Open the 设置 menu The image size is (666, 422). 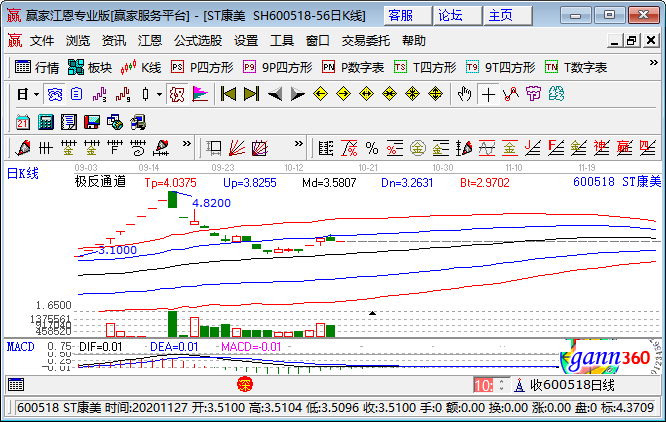246,41
